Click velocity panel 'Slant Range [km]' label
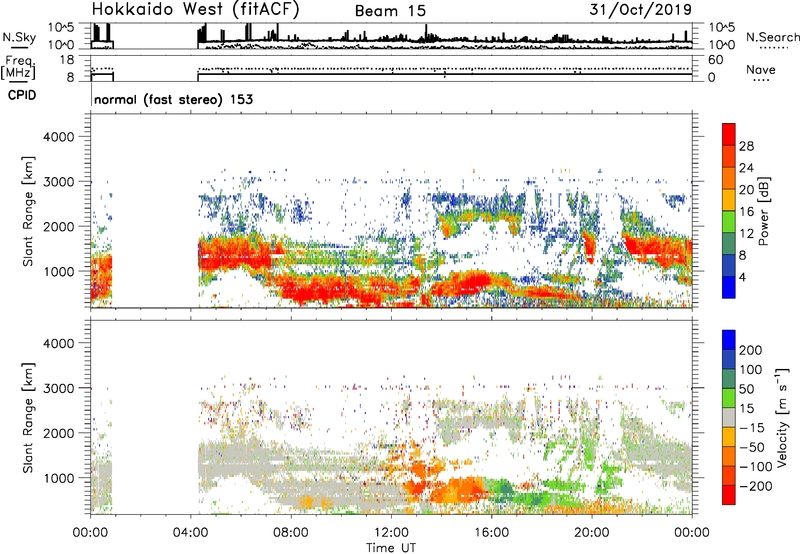This screenshot has height=554, width=800. coord(28,417)
